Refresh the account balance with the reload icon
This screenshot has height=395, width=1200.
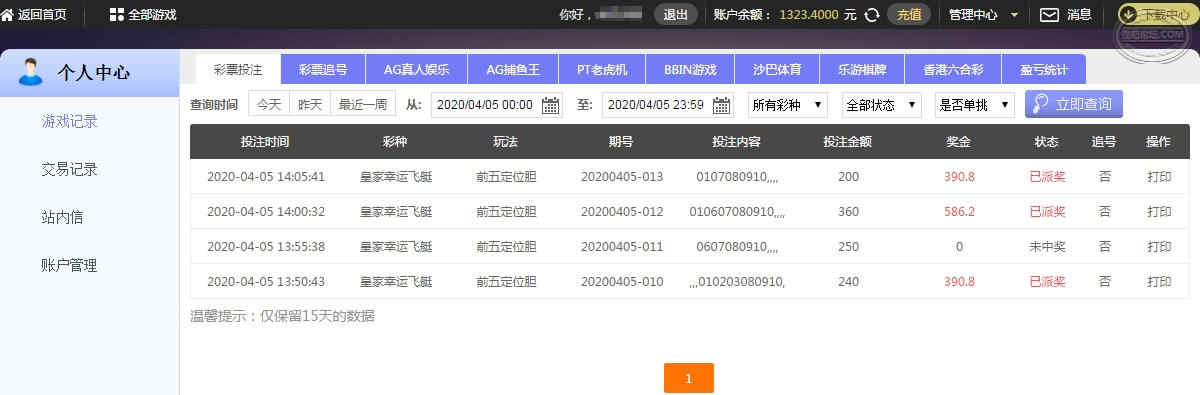pos(872,15)
